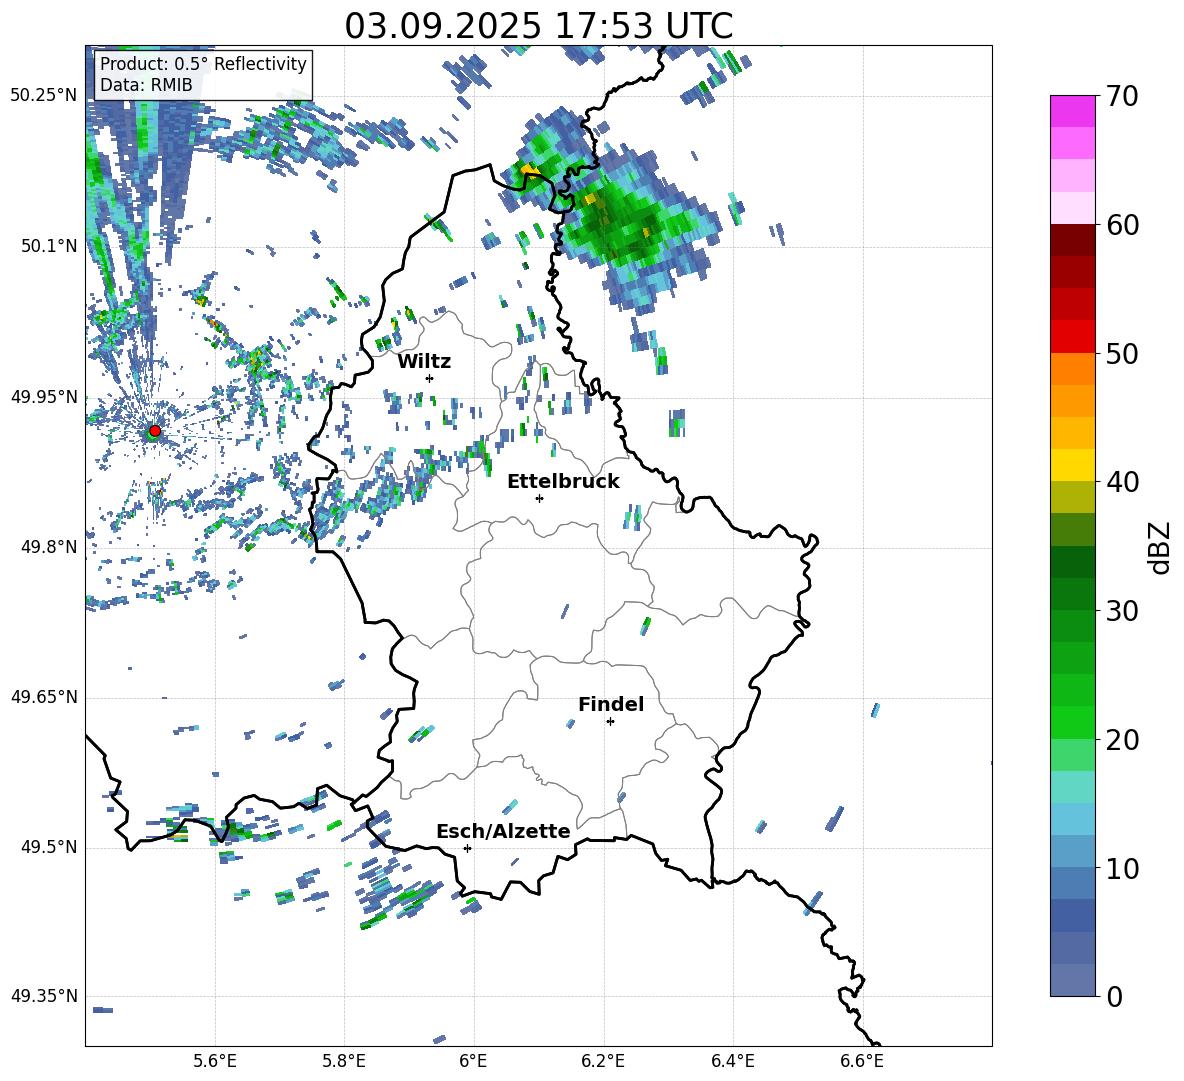Click the Wiltz city label
1184x1081 pixels.
pyautogui.click(x=424, y=362)
